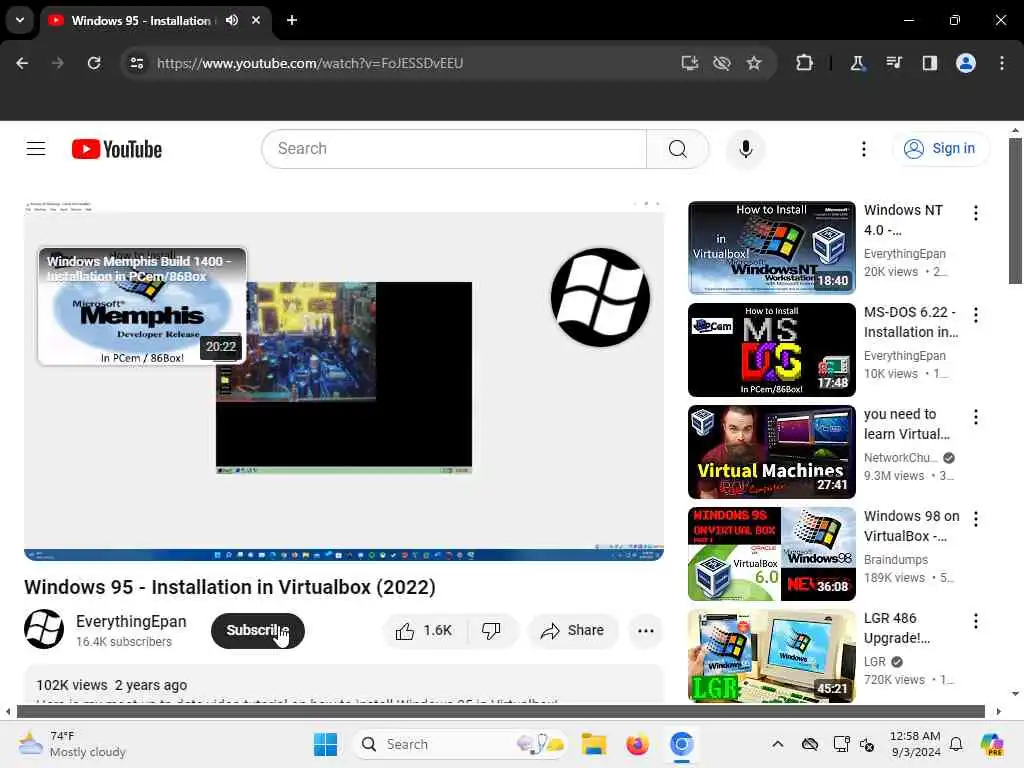Mute the tab using the speaker icon

coord(232,20)
